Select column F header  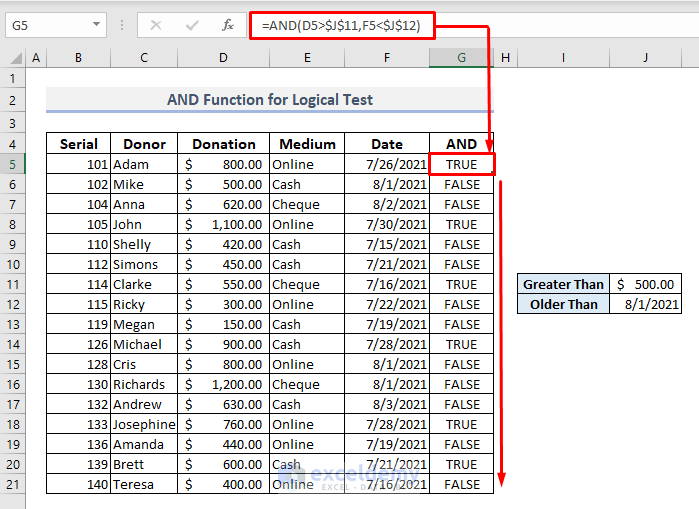pyautogui.click(x=387, y=58)
